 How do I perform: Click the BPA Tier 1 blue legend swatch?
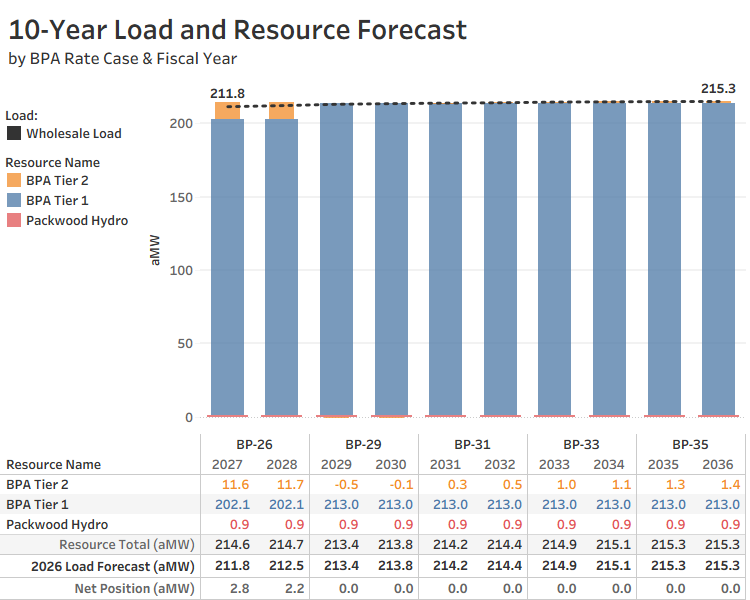click(x=14, y=200)
